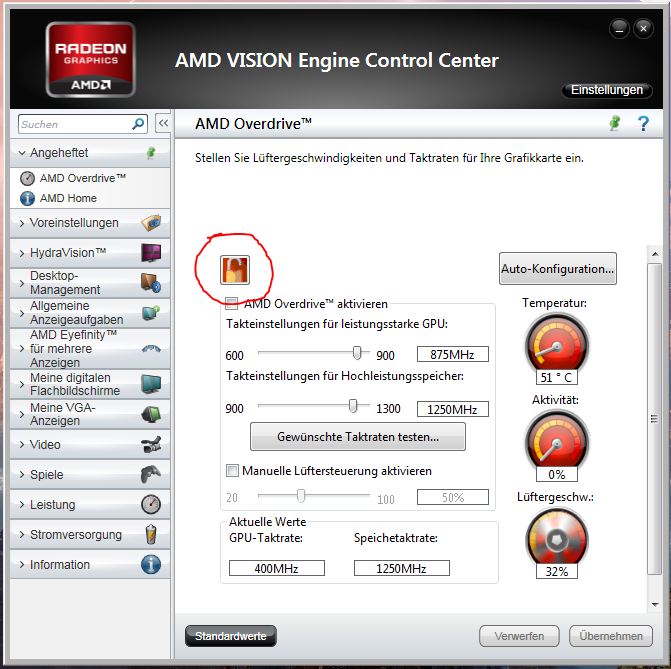Expand the Video section
This screenshot has width=671, height=669.
[x=21, y=444]
